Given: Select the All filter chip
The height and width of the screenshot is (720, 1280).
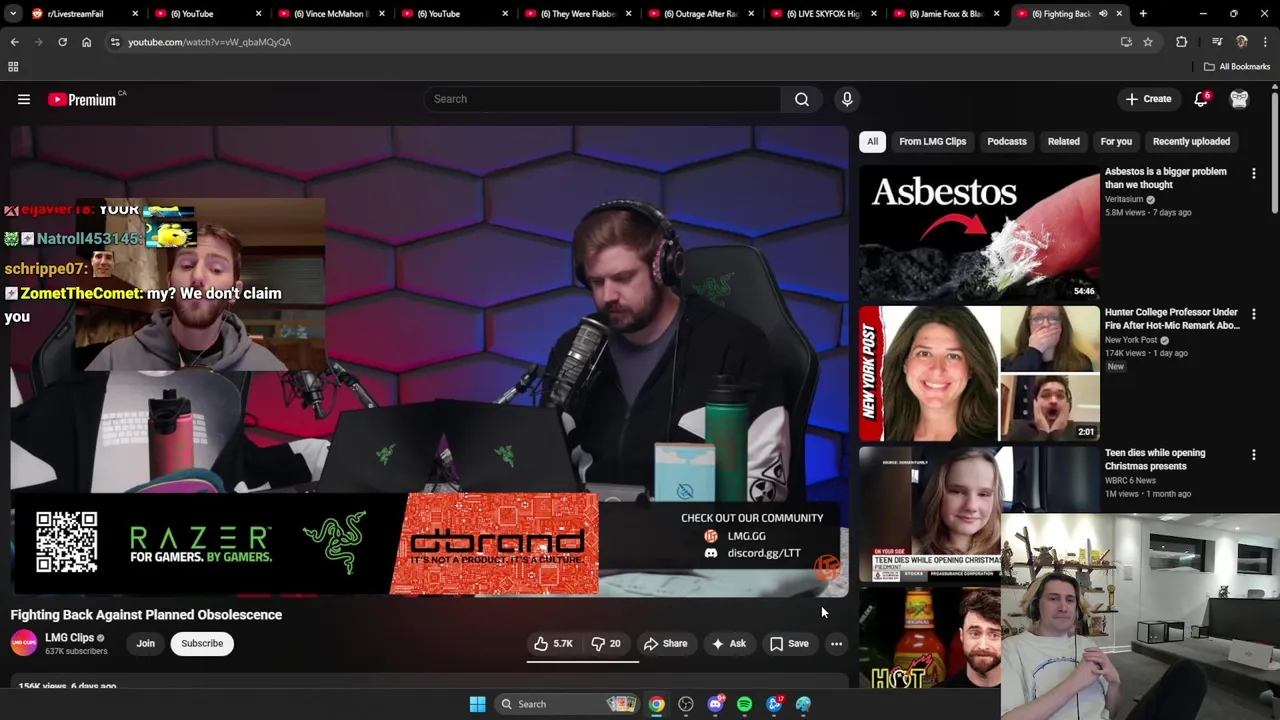Looking at the screenshot, I should coord(872,142).
